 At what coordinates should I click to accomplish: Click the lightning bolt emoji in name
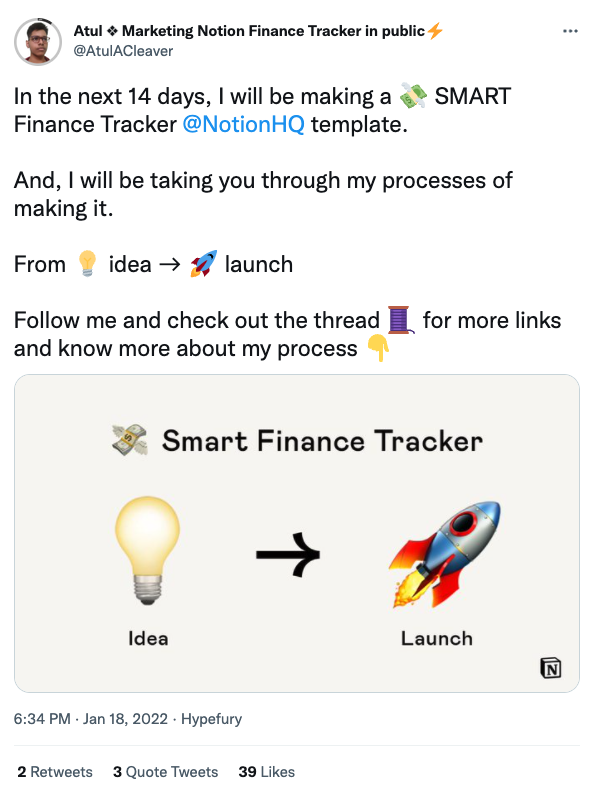[435, 31]
